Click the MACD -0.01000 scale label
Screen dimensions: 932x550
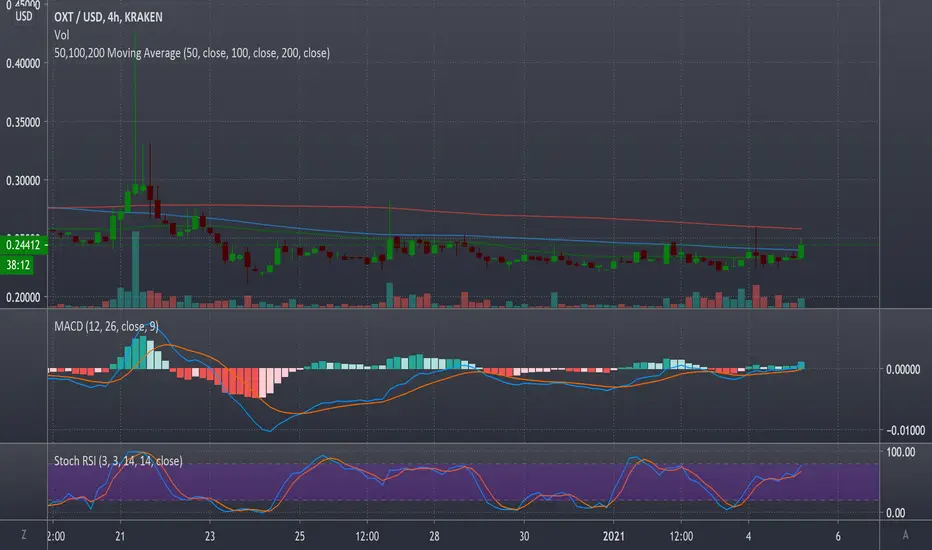(x=905, y=430)
